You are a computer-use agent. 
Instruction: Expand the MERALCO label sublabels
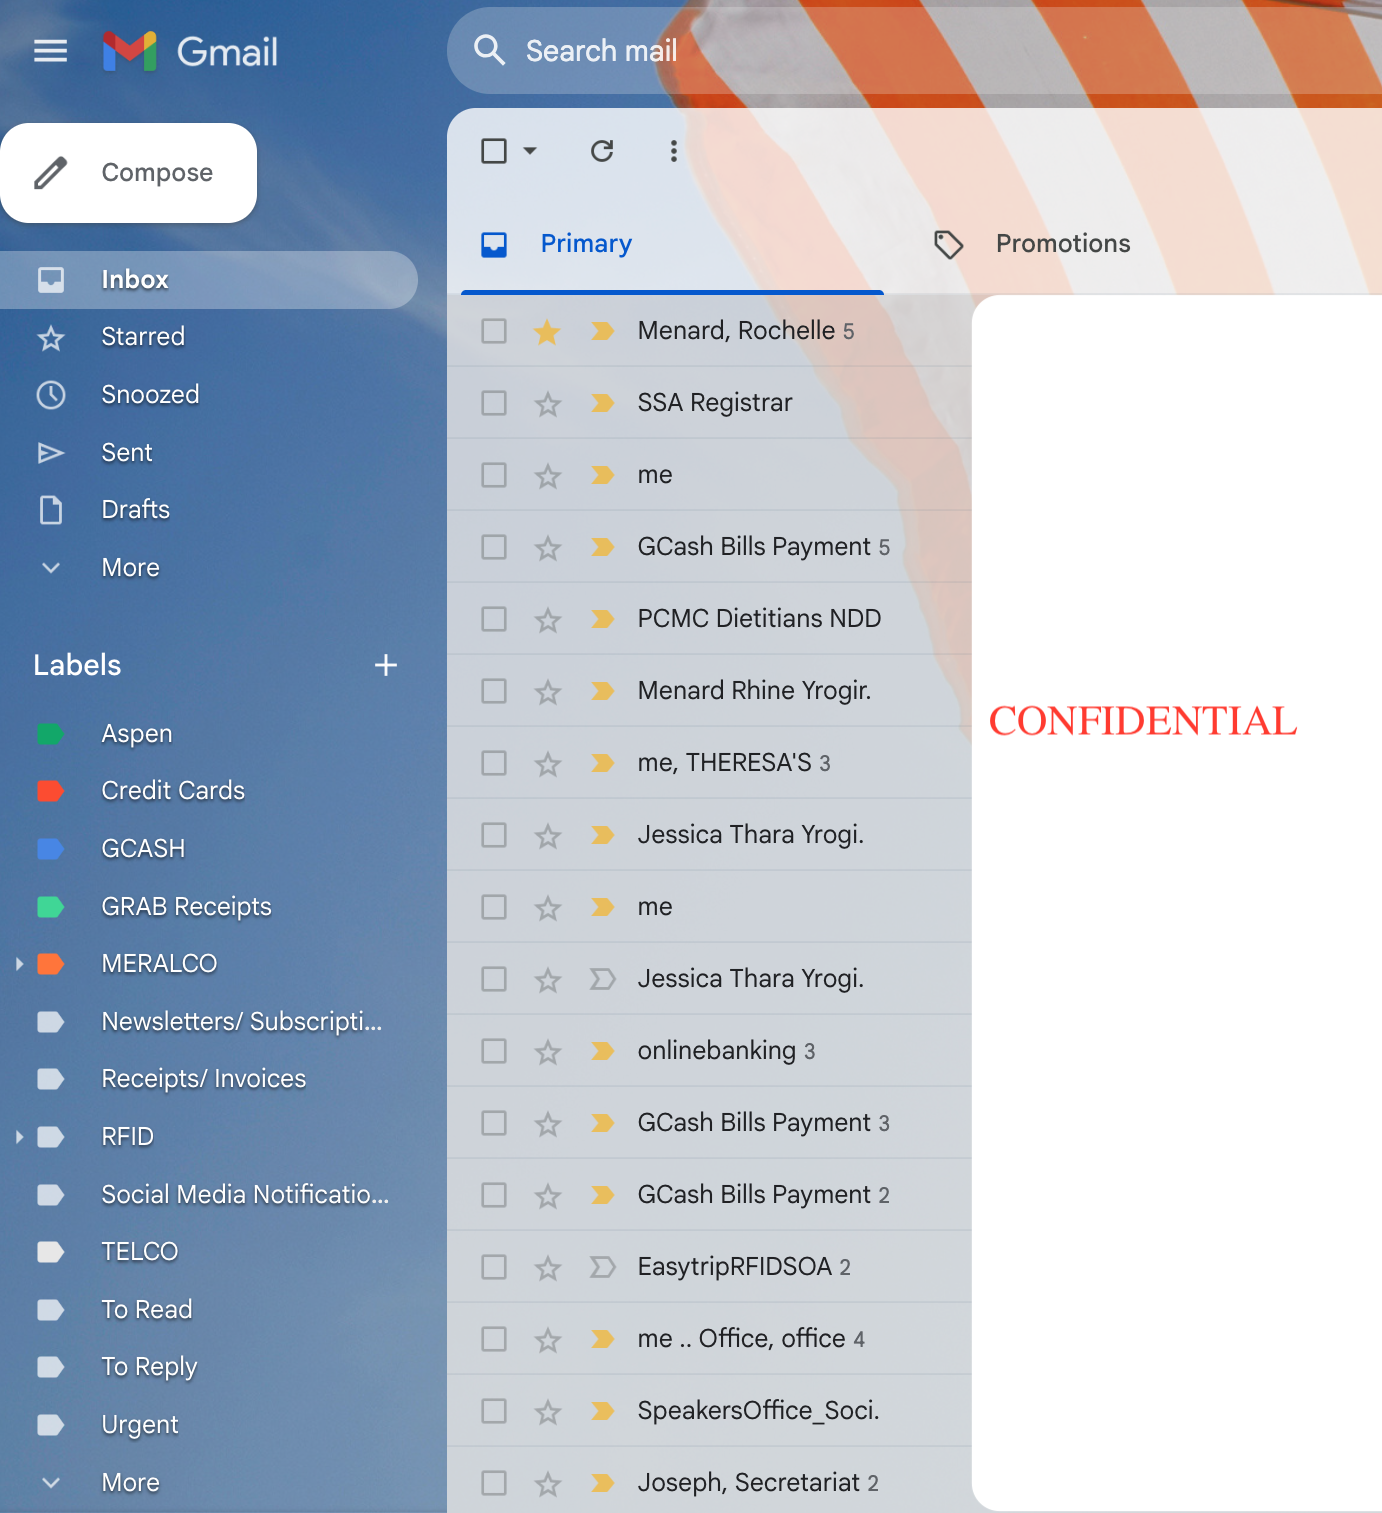click(x=19, y=964)
